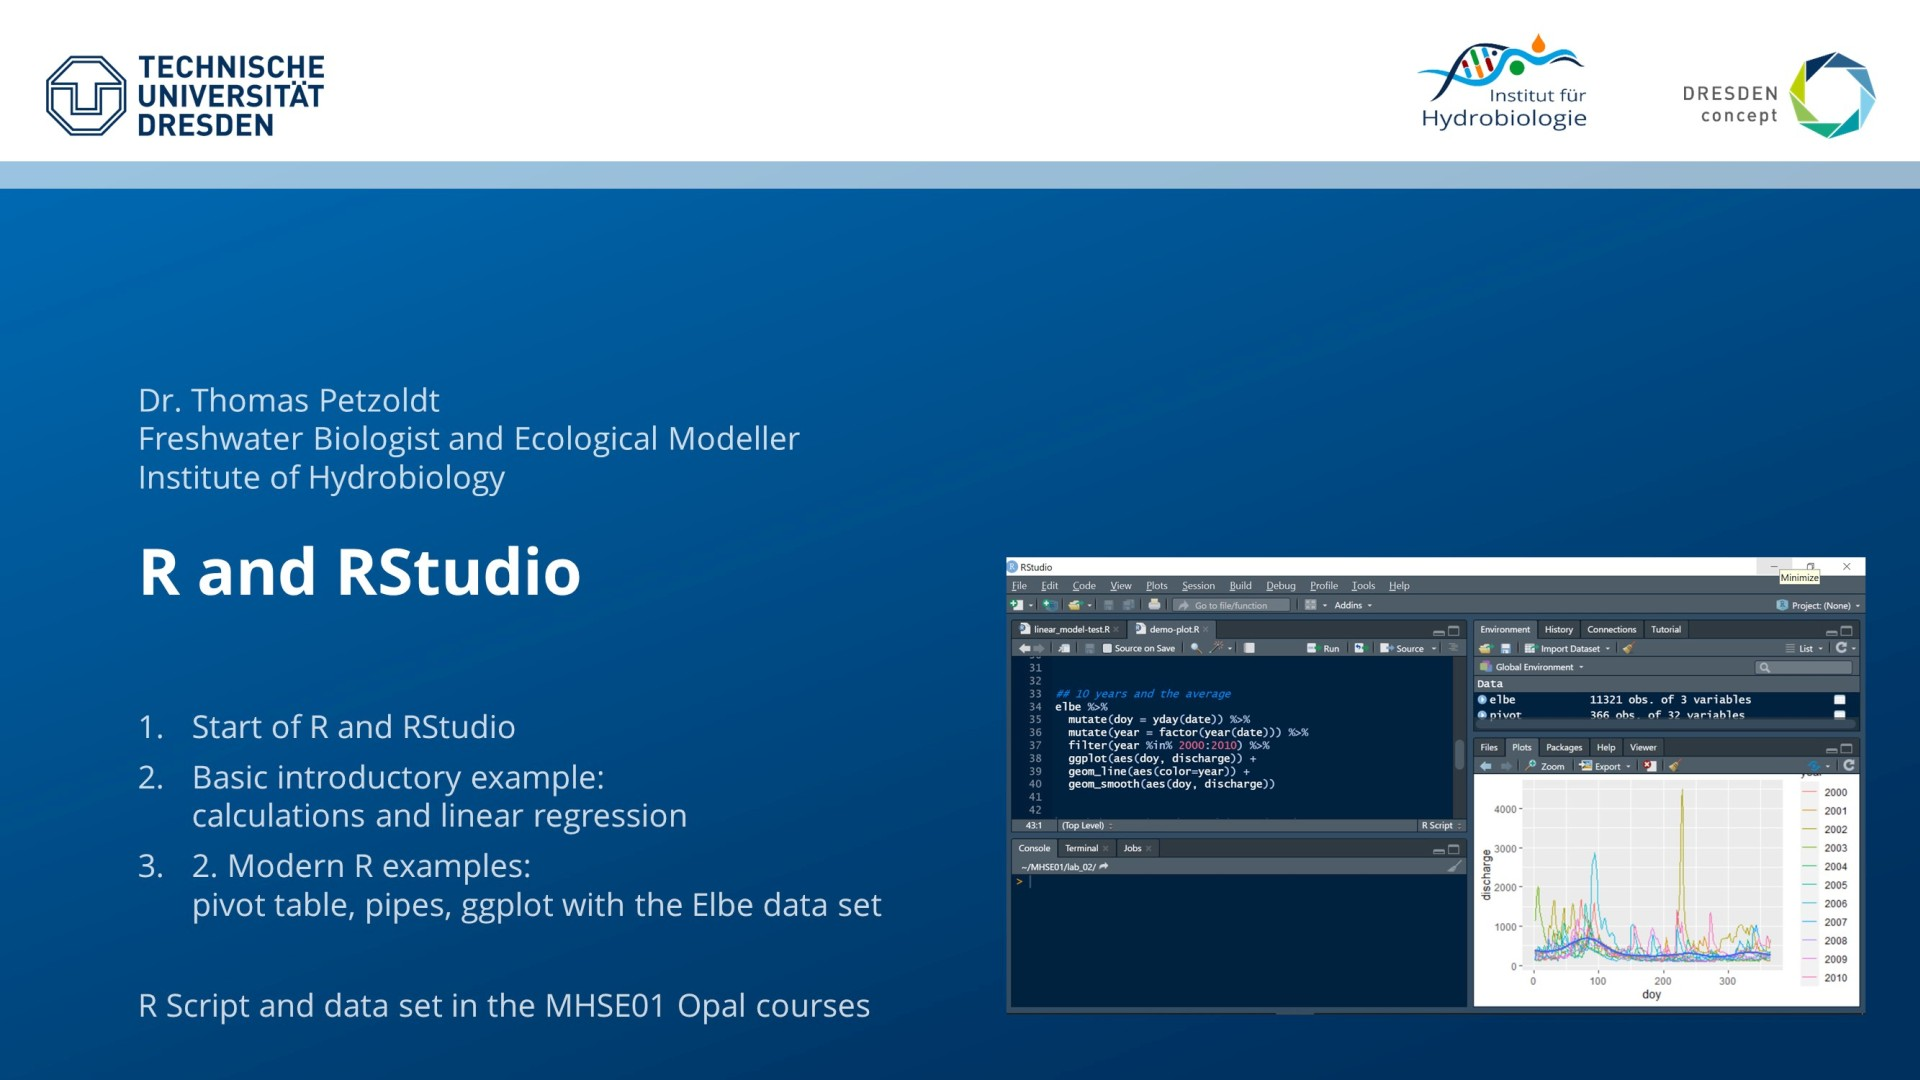Switch to the History tab
The width and height of the screenshot is (1920, 1080).
point(1558,630)
